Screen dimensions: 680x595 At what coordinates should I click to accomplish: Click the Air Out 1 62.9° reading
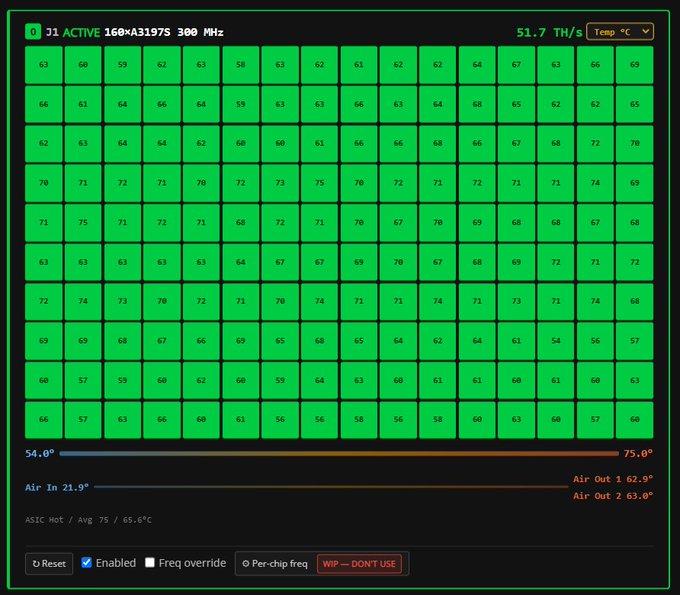tap(613, 479)
